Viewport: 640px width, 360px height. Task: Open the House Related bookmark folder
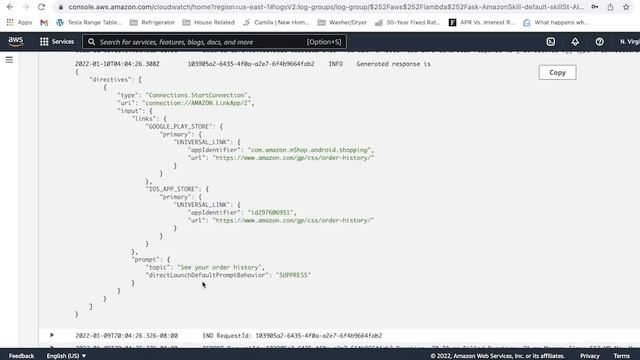pos(209,22)
